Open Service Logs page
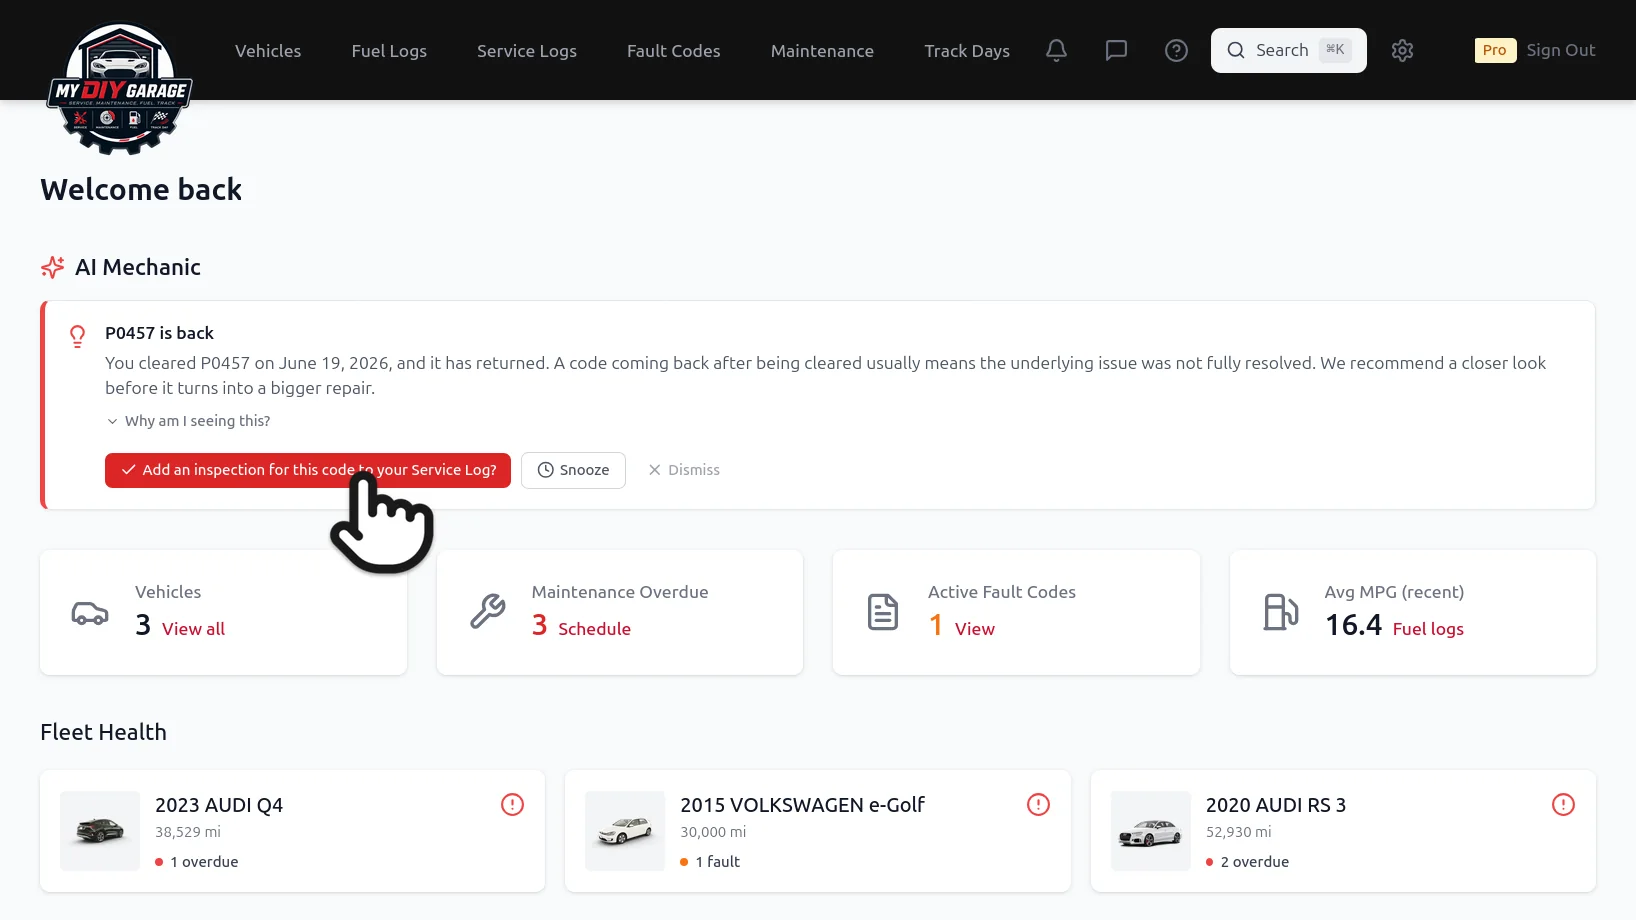 point(527,51)
